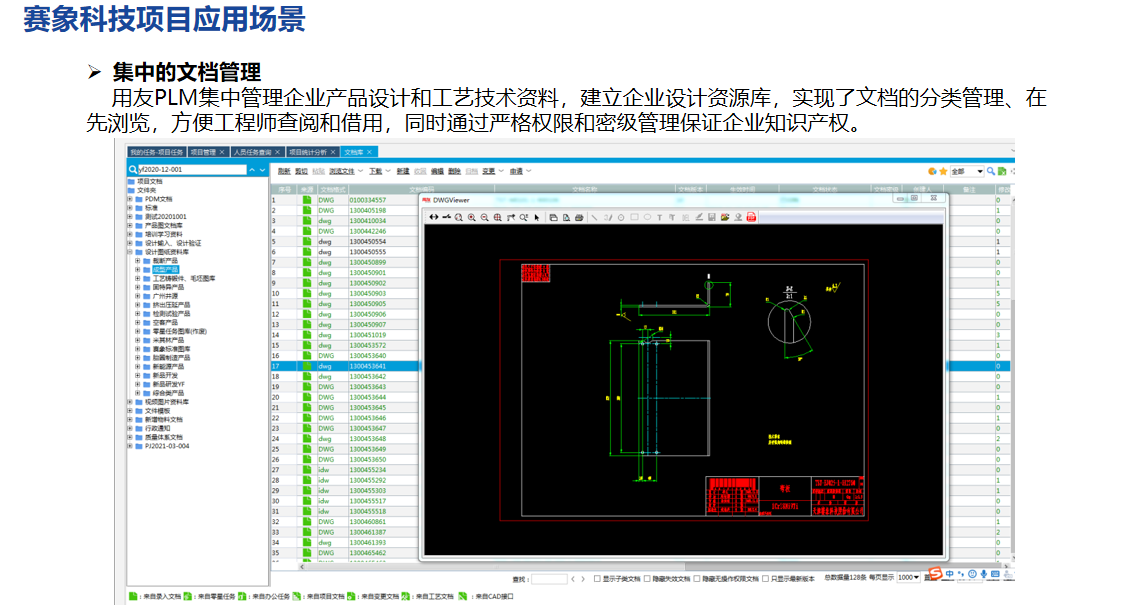Click the search magnifier icon in left panel

tap(133, 170)
